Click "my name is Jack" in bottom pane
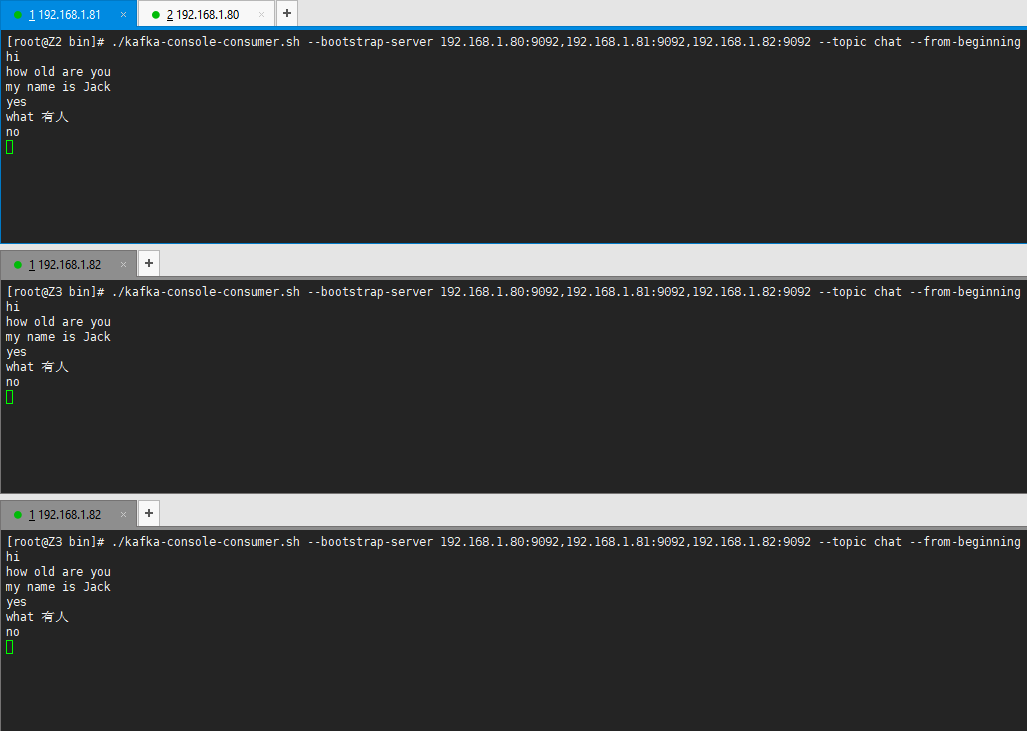Image resolution: width=1027 pixels, height=731 pixels. tap(58, 588)
